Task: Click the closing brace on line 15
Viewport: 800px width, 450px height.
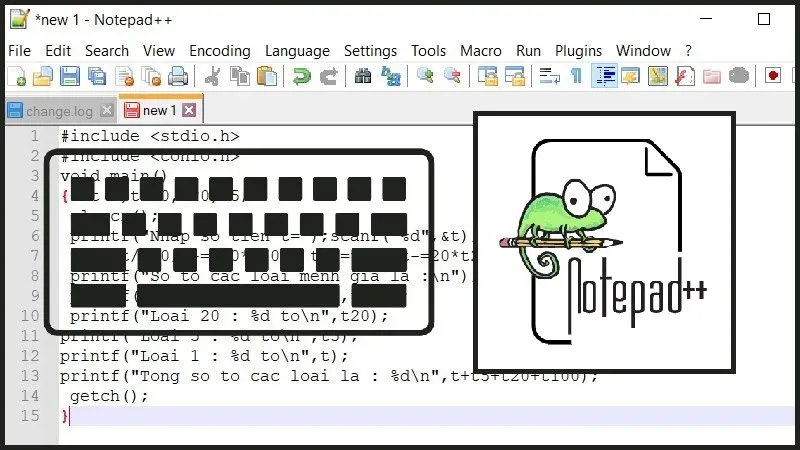Action: pyautogui.click(x=64, y=416)
